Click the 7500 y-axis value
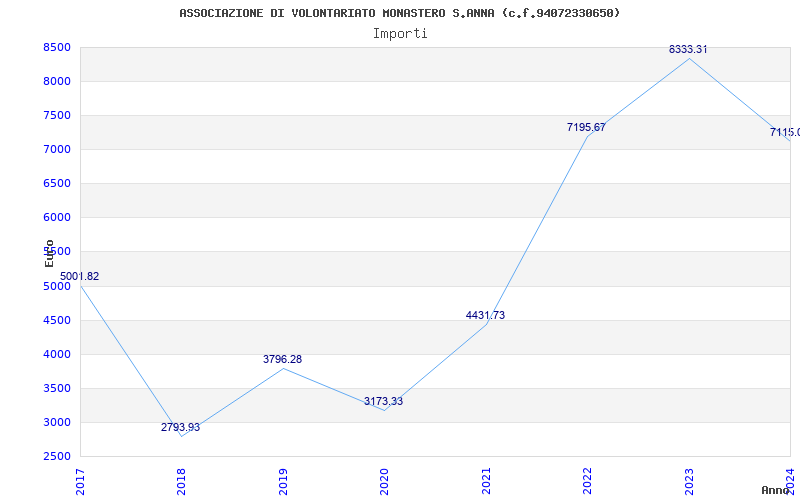This screenshot has height=500, width=800. point(57,116)
